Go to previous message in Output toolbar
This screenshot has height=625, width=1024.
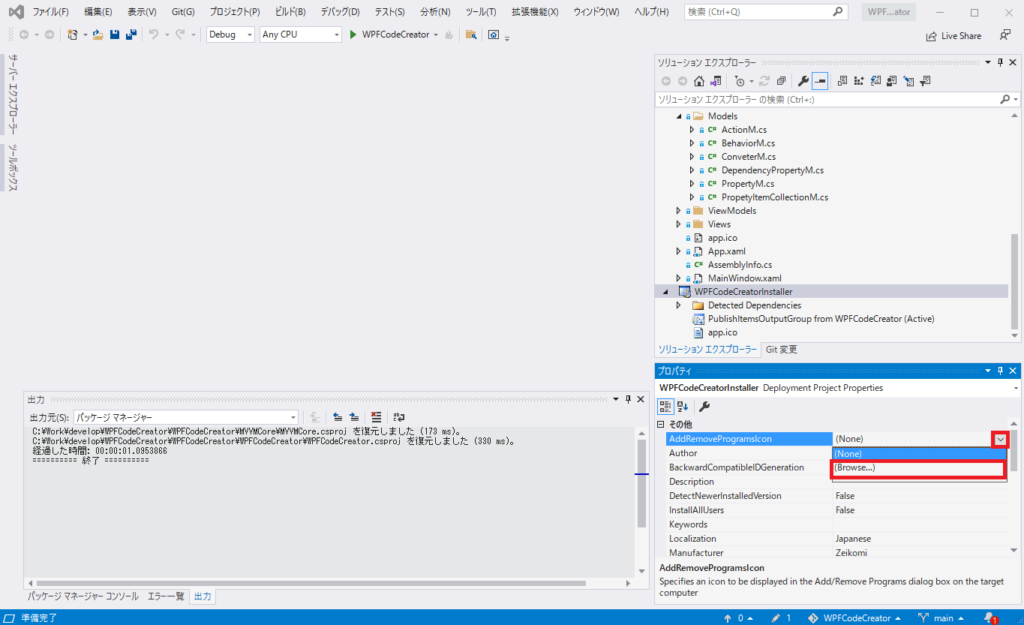337,417
